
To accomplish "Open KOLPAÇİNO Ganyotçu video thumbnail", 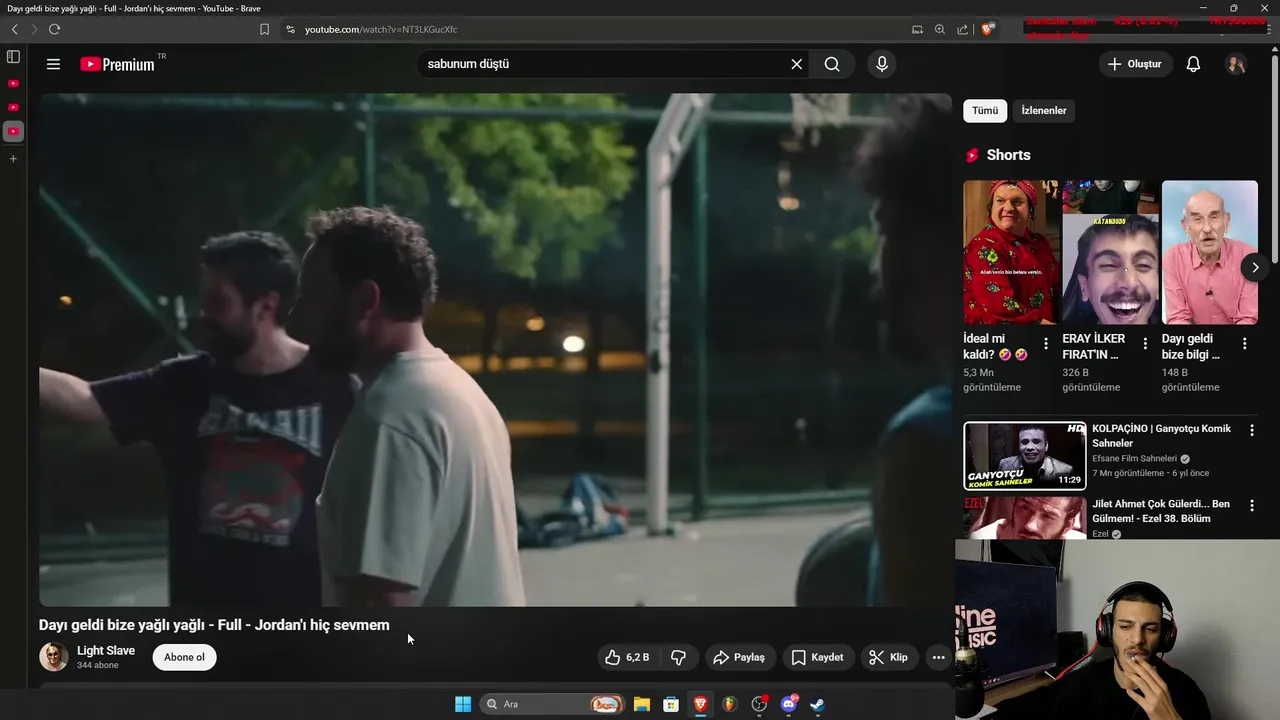I will [x=1024, y=455].
